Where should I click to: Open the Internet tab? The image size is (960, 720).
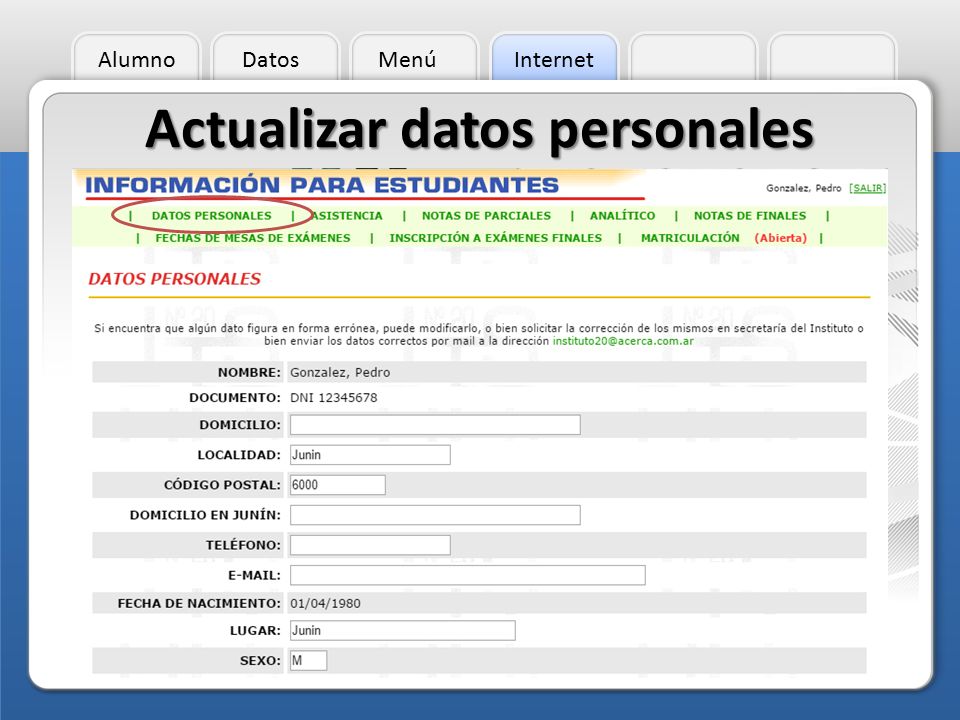(554, 59)
